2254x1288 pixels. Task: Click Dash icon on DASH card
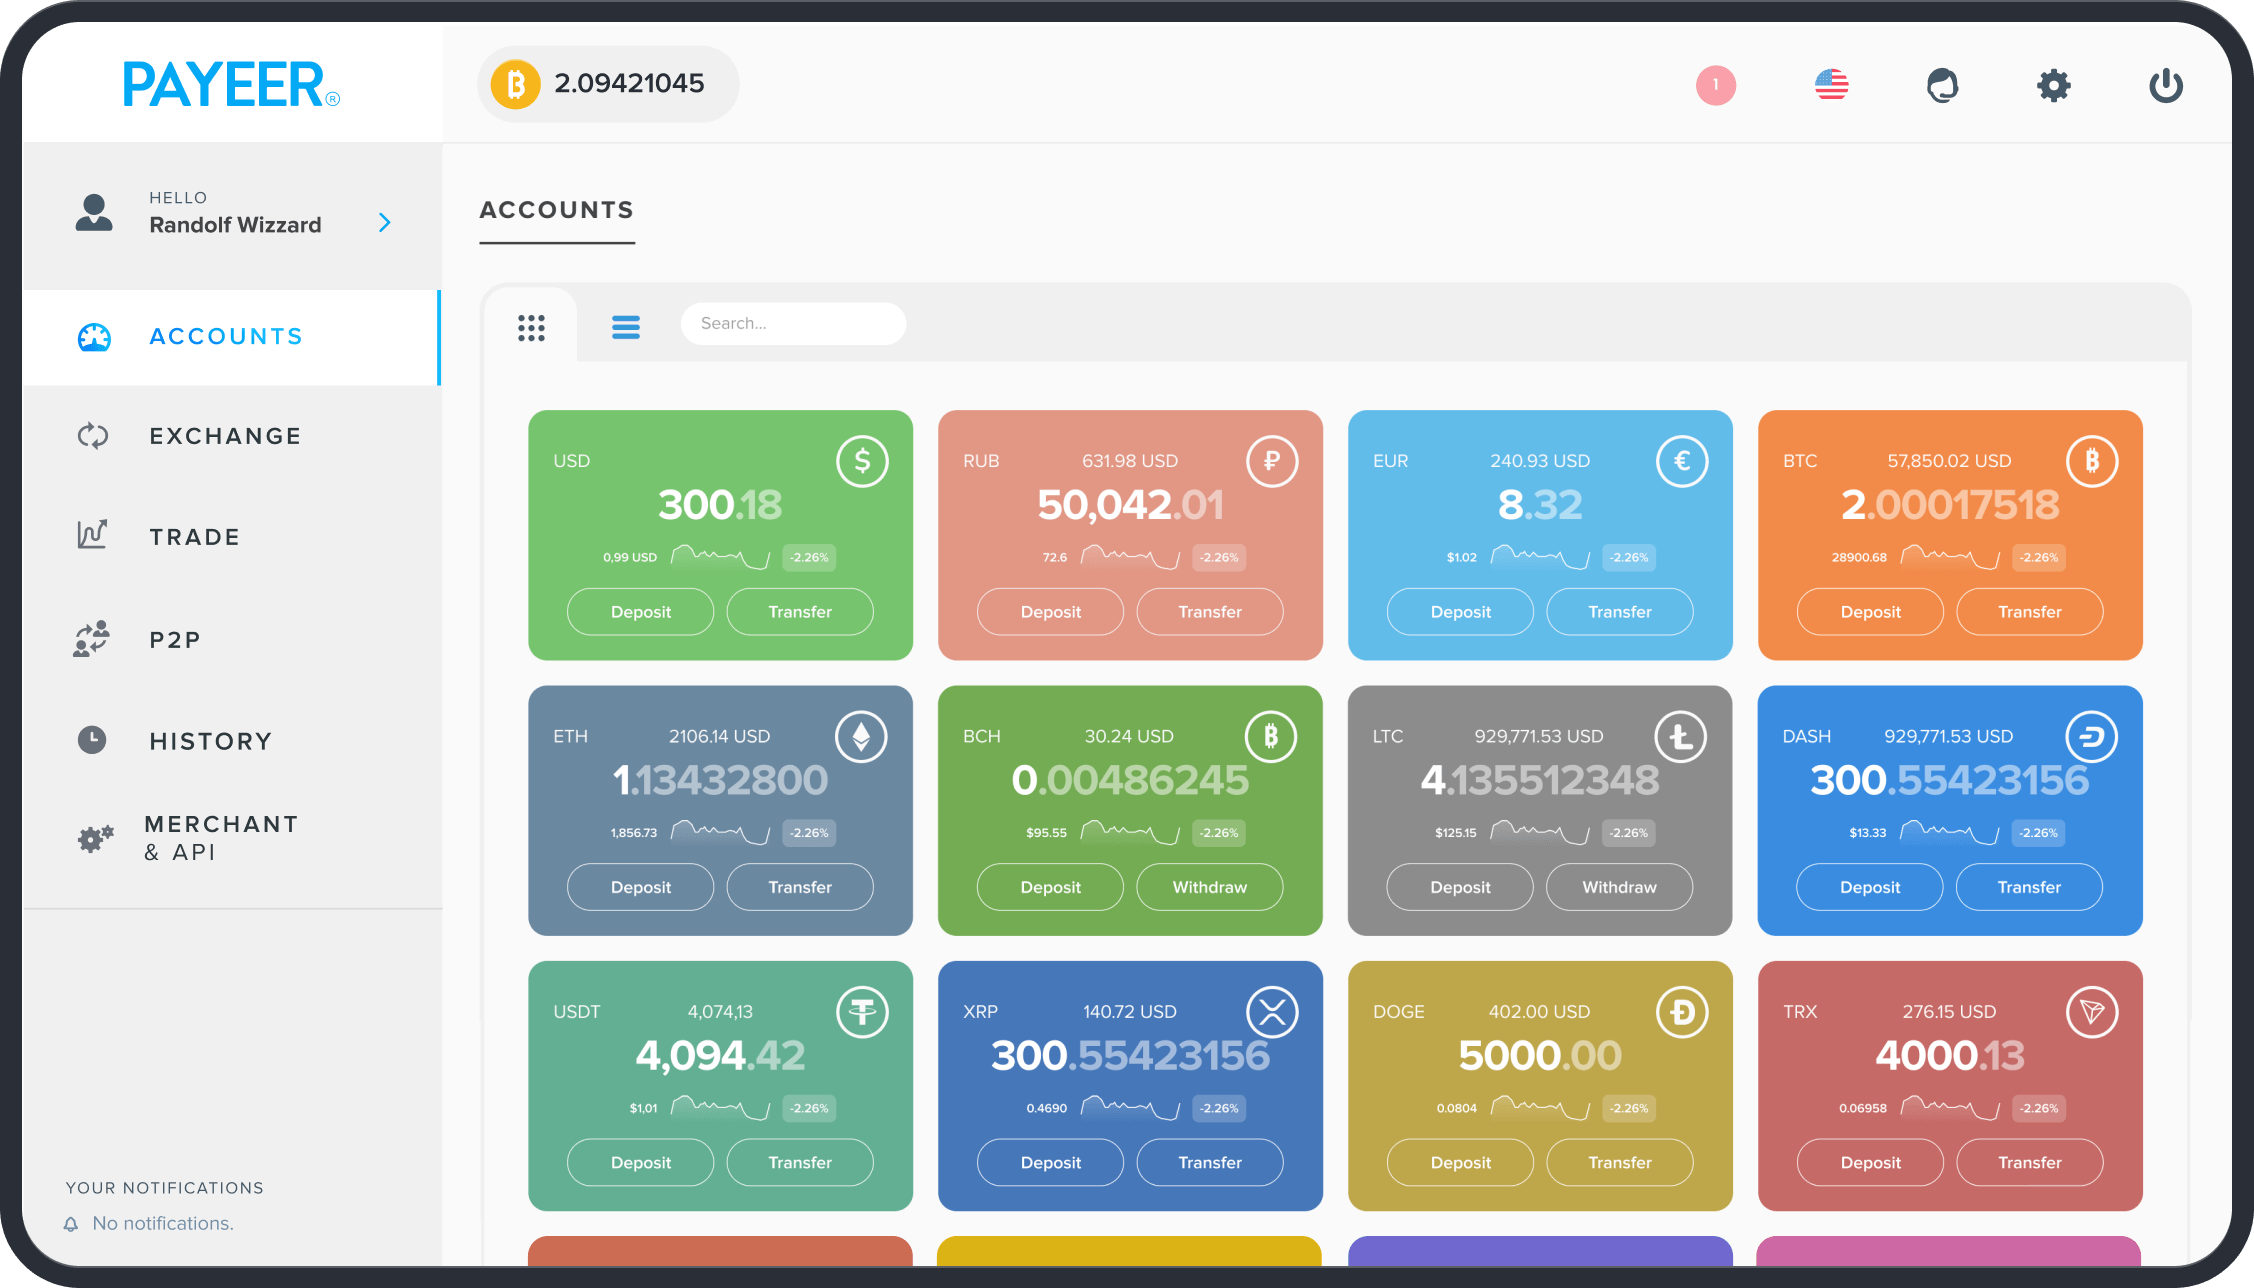(2091, 737)
